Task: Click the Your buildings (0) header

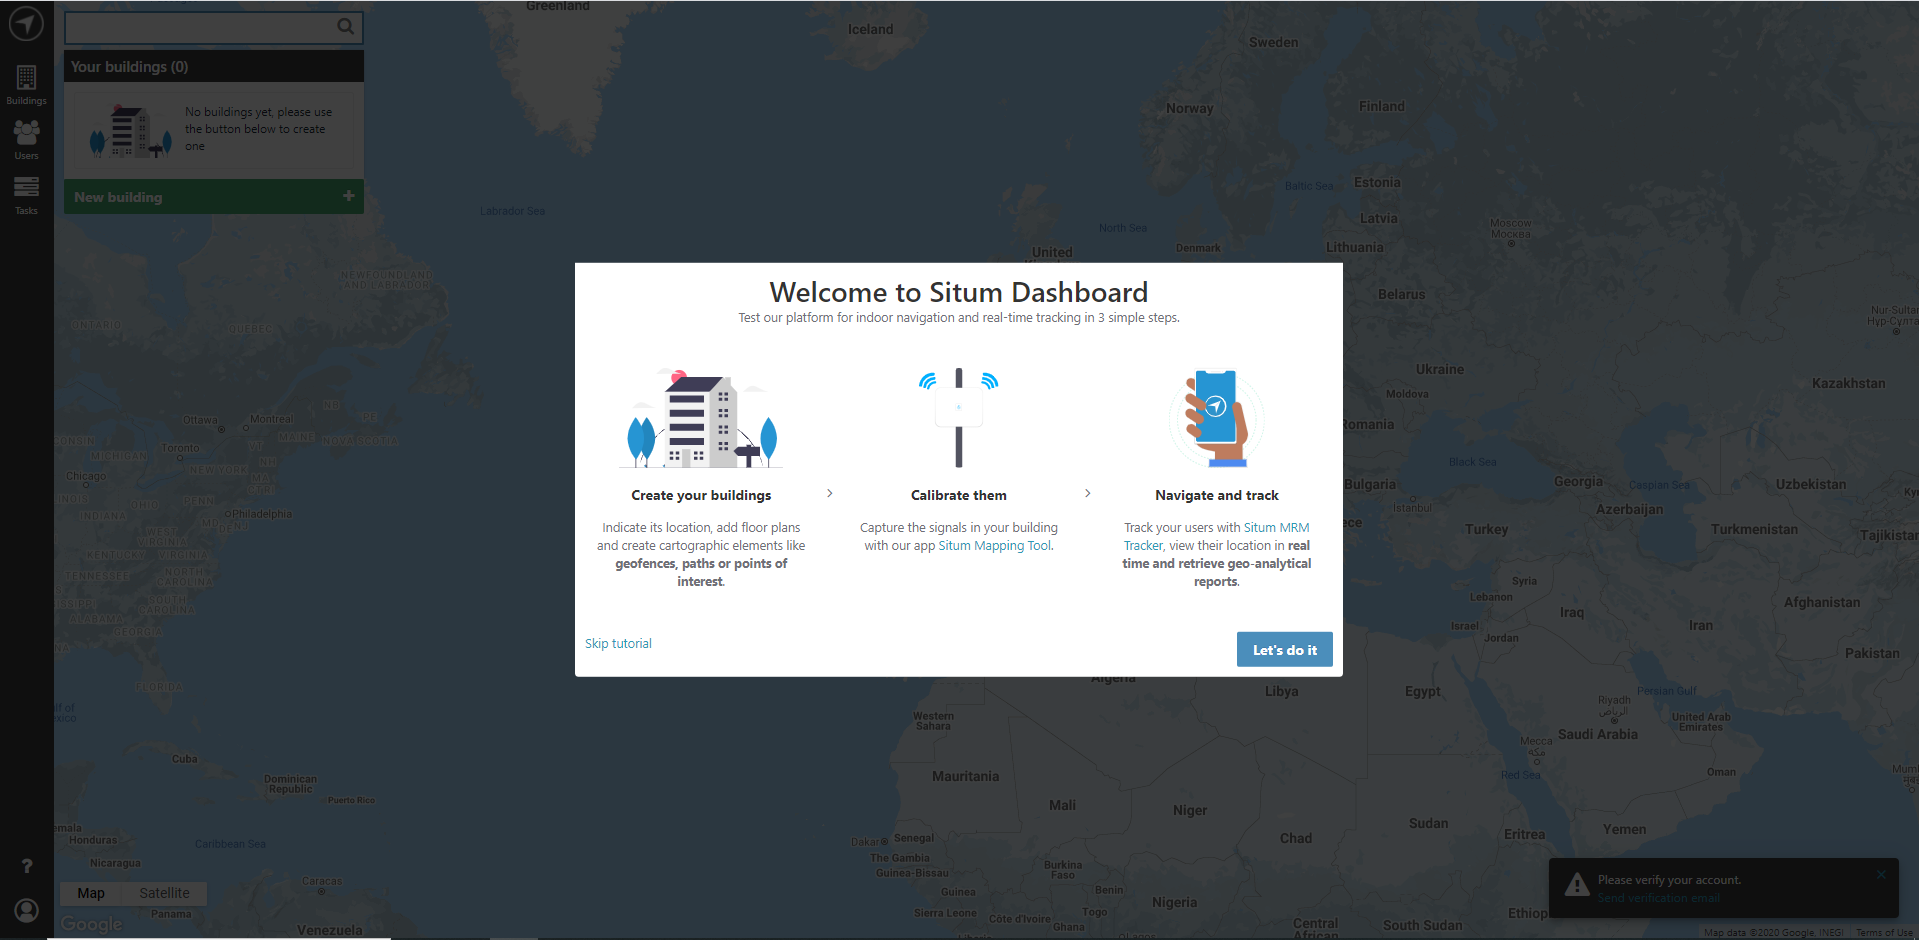Action: (214, 66)
